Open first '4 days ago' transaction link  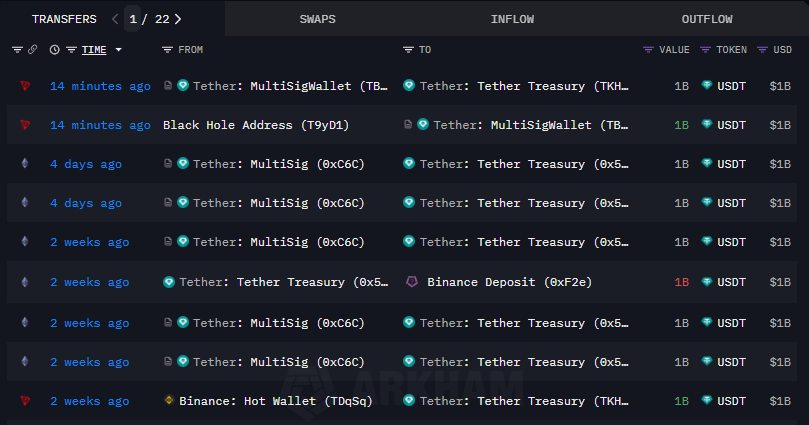coord(86,164)
